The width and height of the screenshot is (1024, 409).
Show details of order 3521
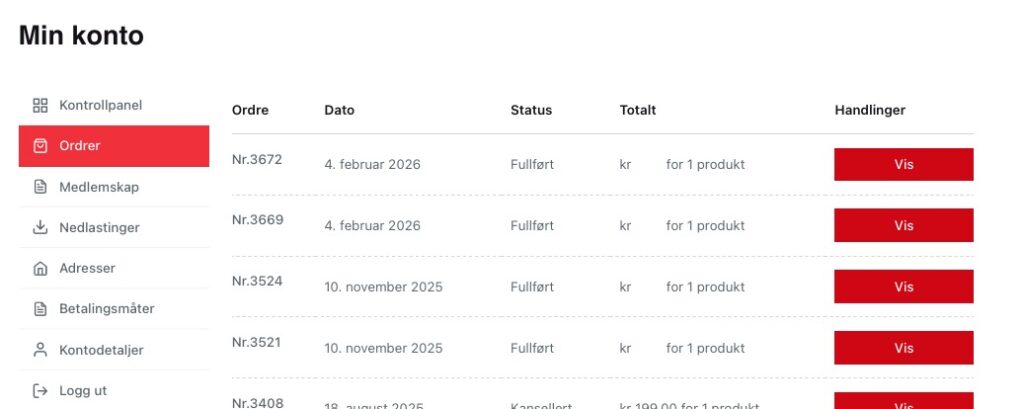(903, 348)
